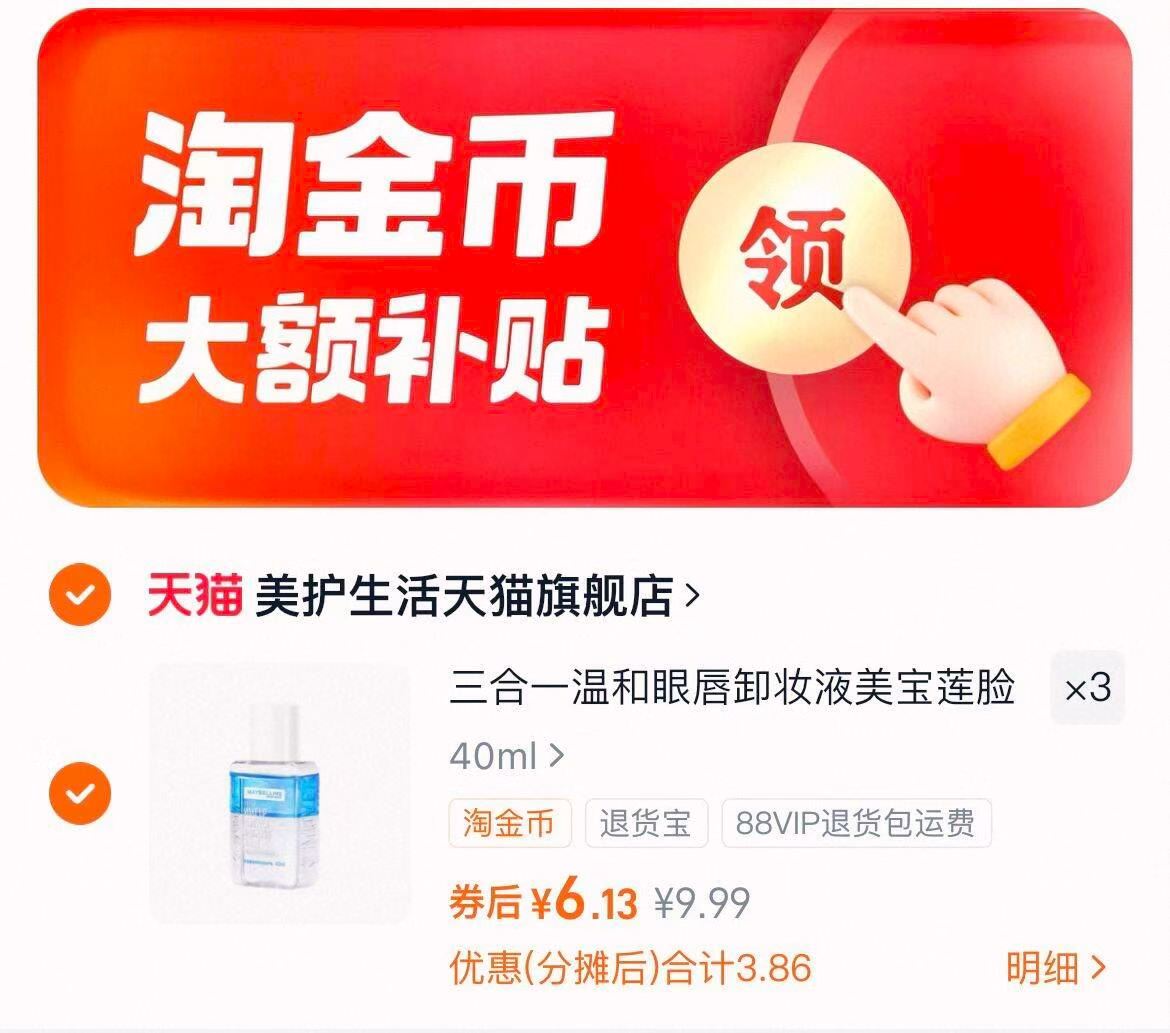This screenshot has width=1170, height=1033.
Task: Tap the 88VIP退货包运费 tag
Action: pyautogui.click(x=856, y=823)
